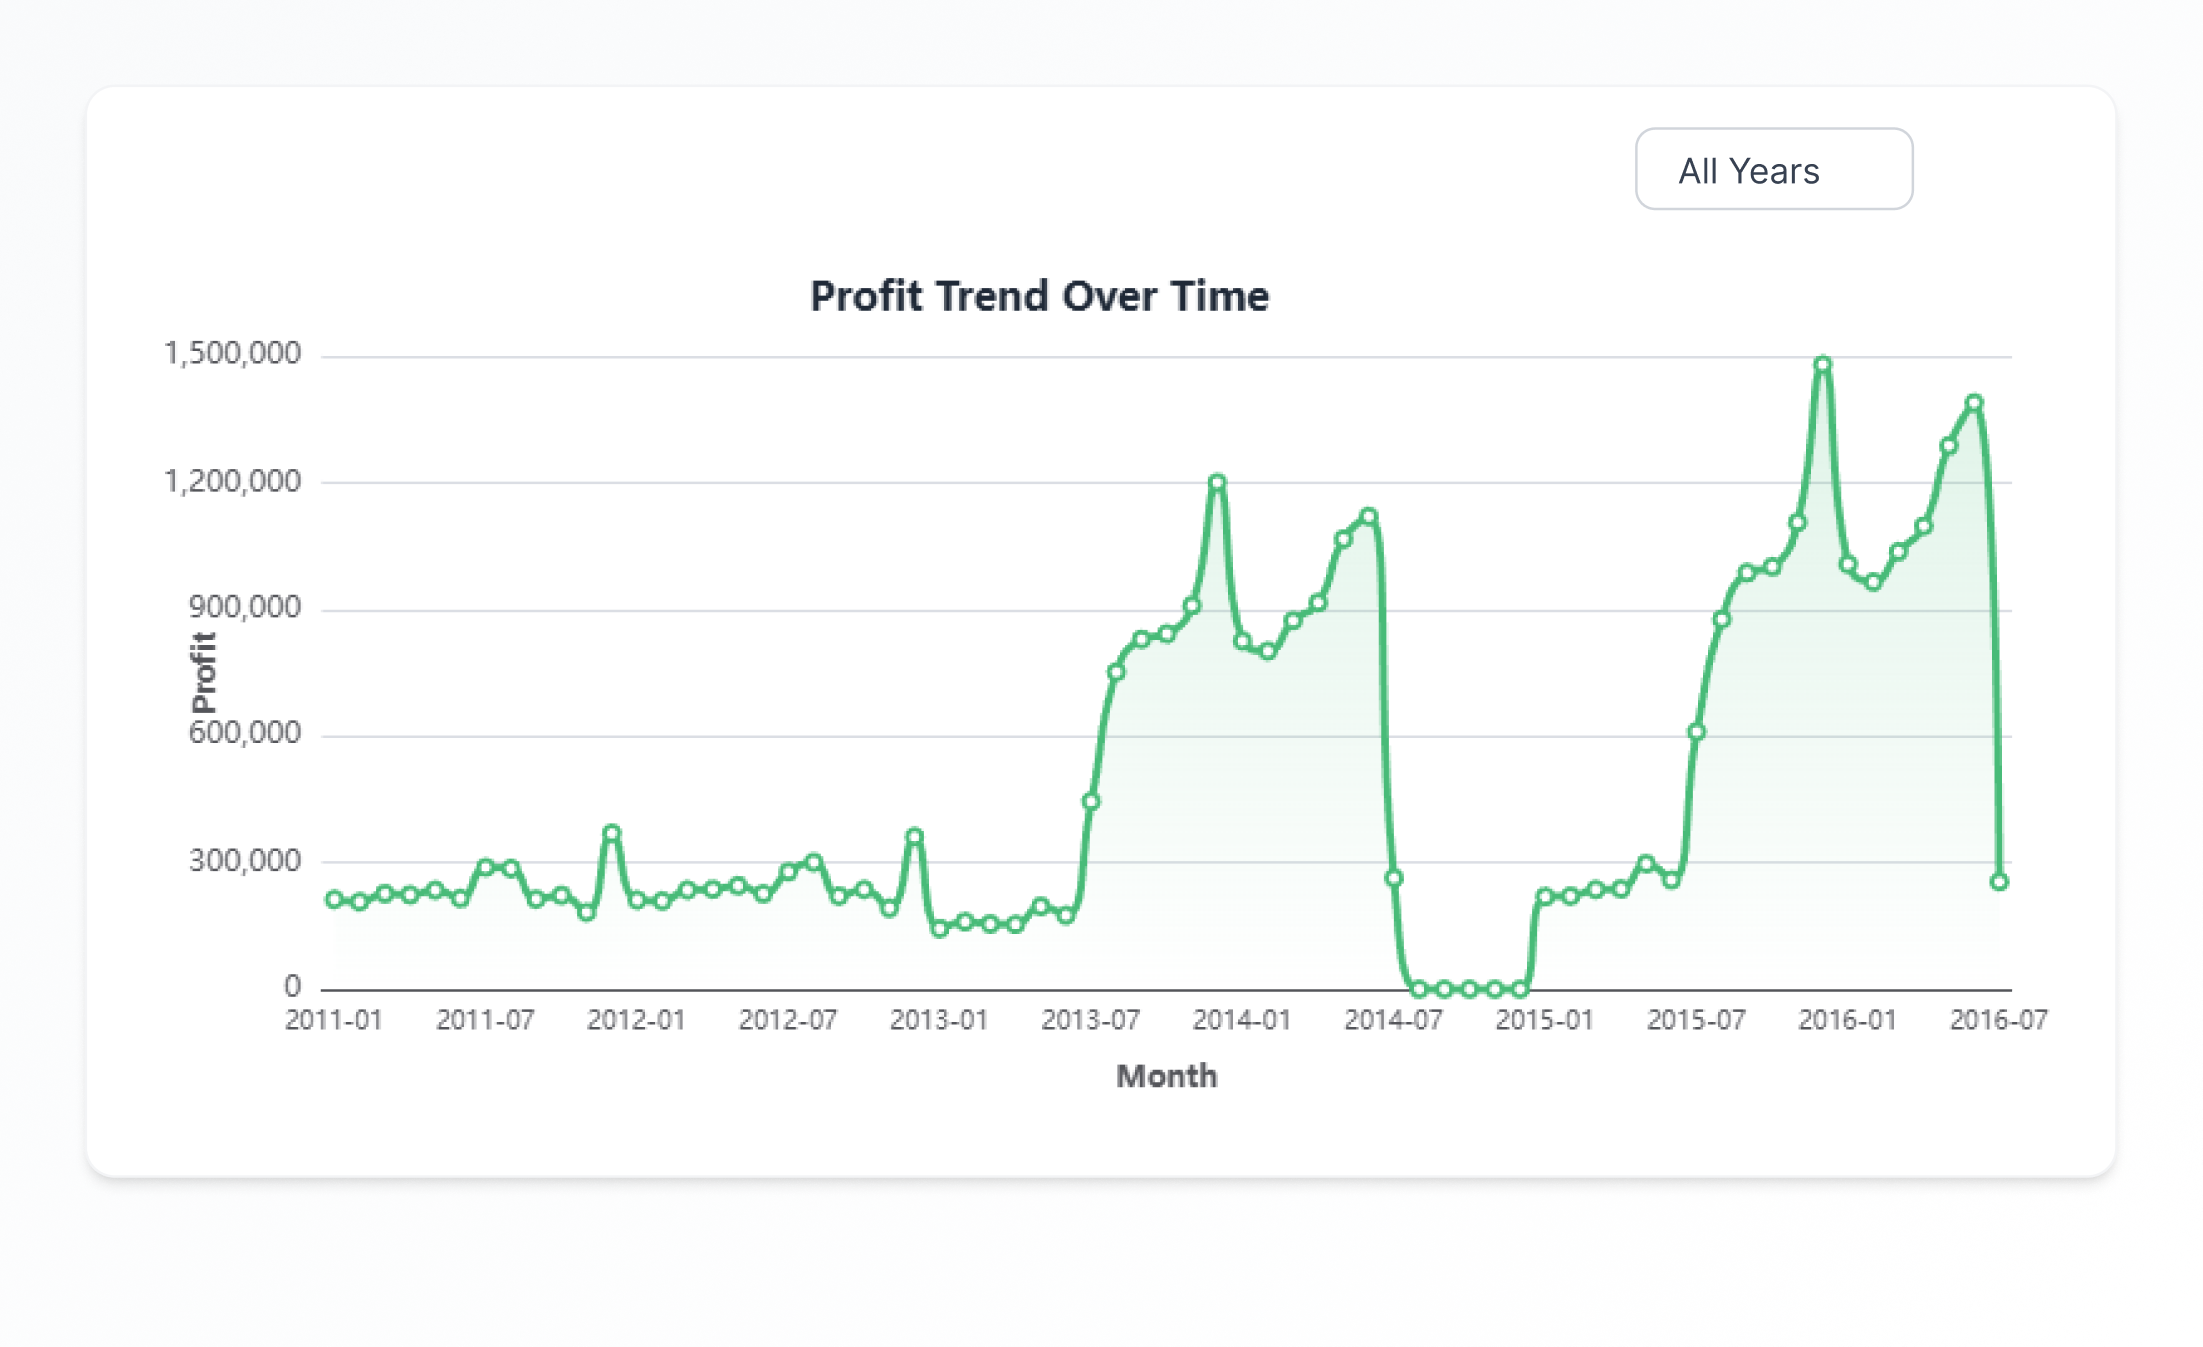Viewport: 2203px width, 1347px height.
Task: Select the December 2013 peak data point
Action: tap(1216, 483)
